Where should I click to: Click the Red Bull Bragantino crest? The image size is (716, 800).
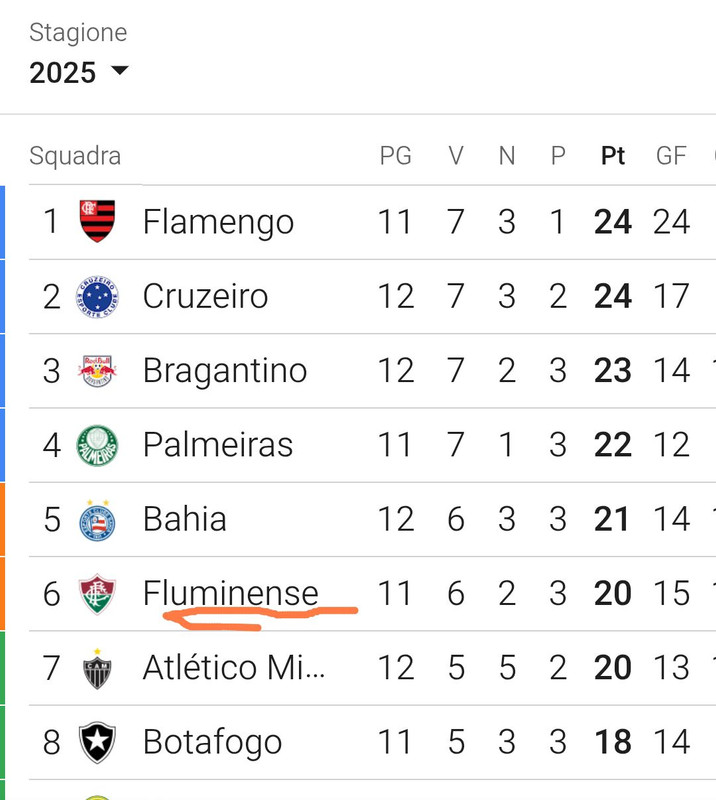point(97,370)
